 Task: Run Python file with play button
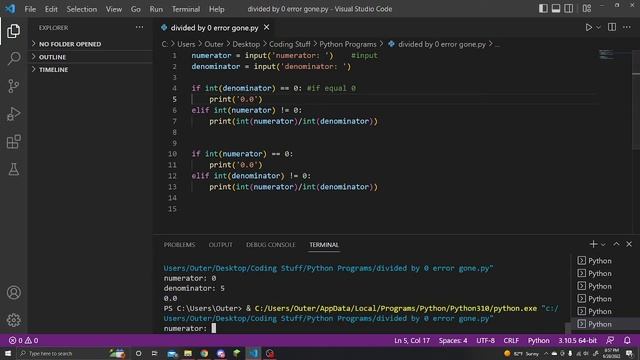pos(589,27)
